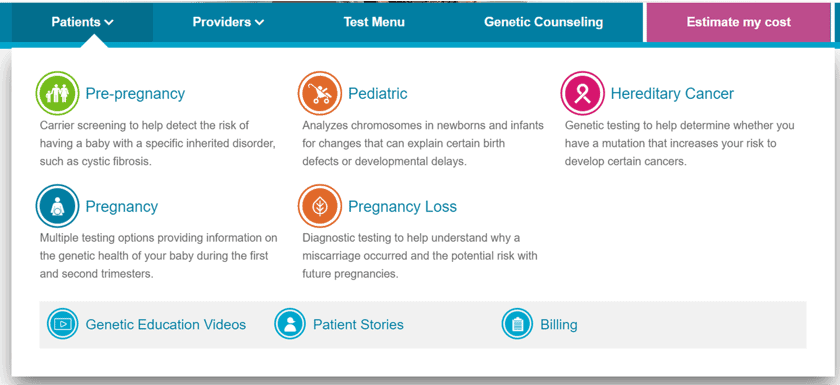Open the Patient Stories text link
The width and height of the screenshot is (840, 385).
pos(358,324)
